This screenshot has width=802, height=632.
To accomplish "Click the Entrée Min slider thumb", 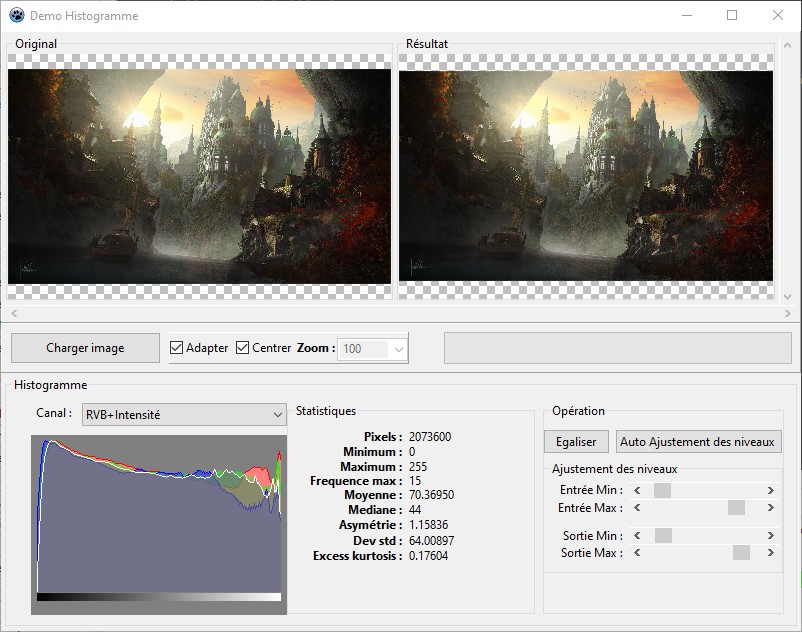I will point(662,490).
